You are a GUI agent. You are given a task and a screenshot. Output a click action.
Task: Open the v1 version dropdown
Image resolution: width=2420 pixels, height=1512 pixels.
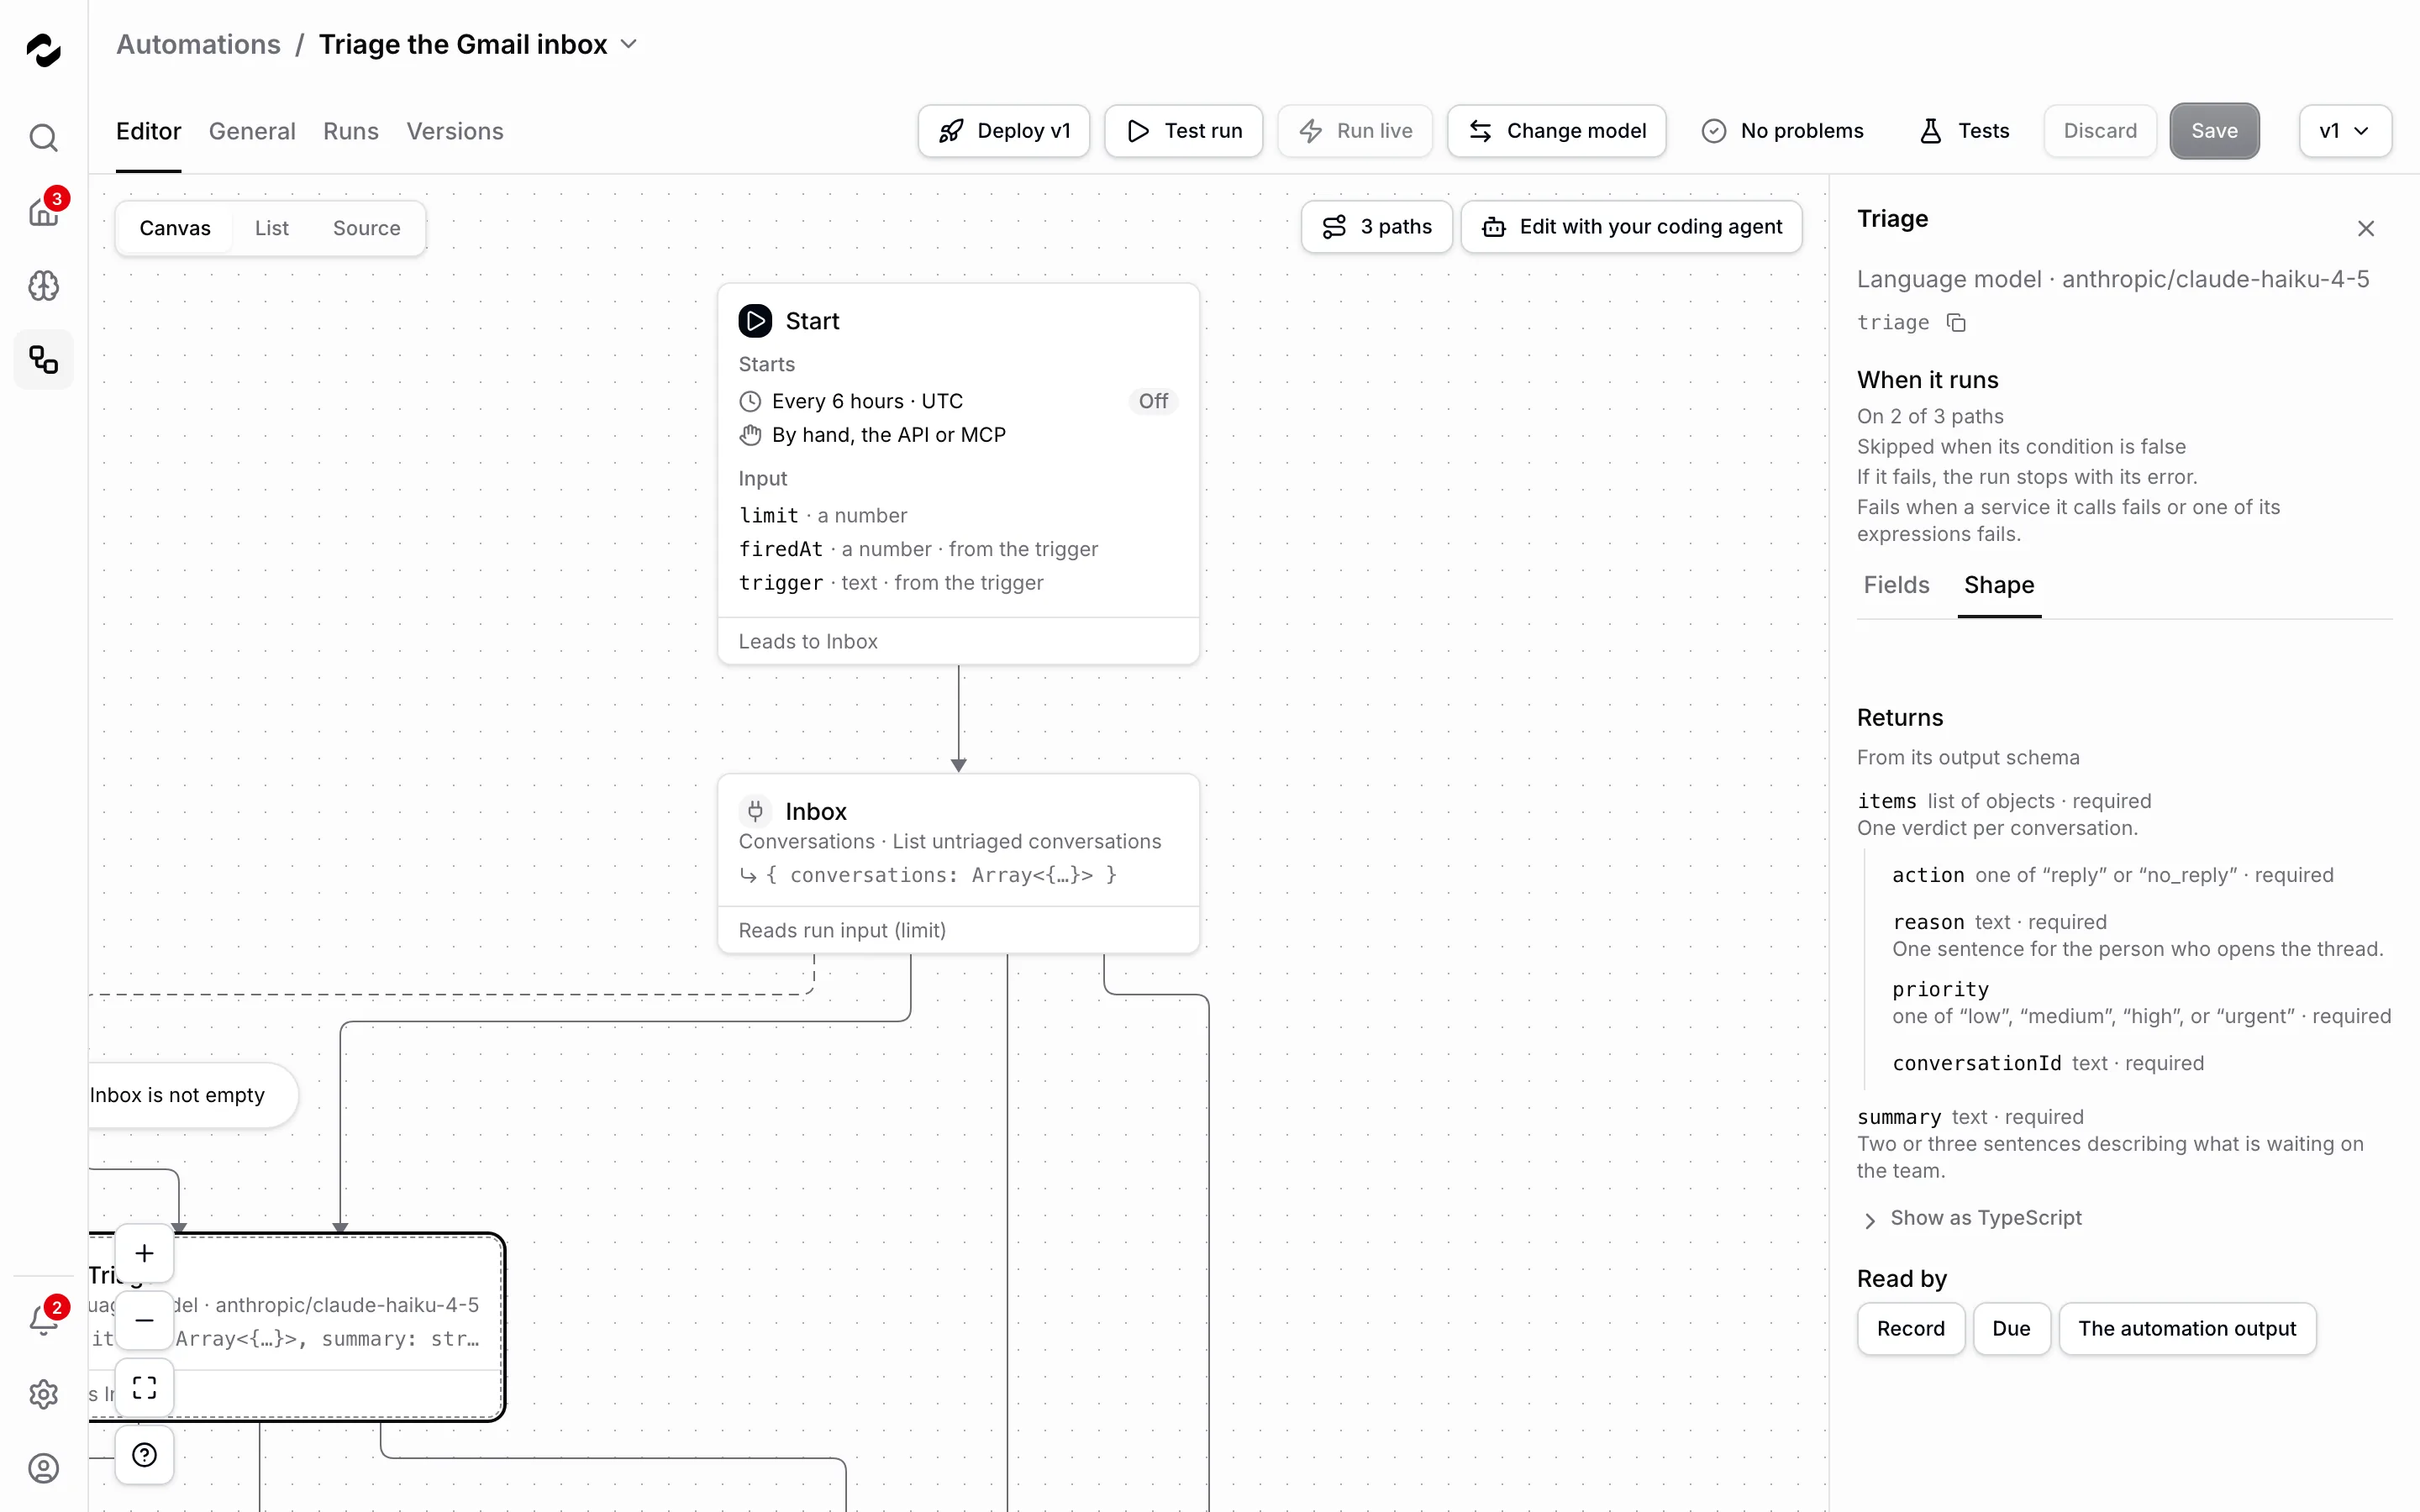click(x=2344, y=131)
